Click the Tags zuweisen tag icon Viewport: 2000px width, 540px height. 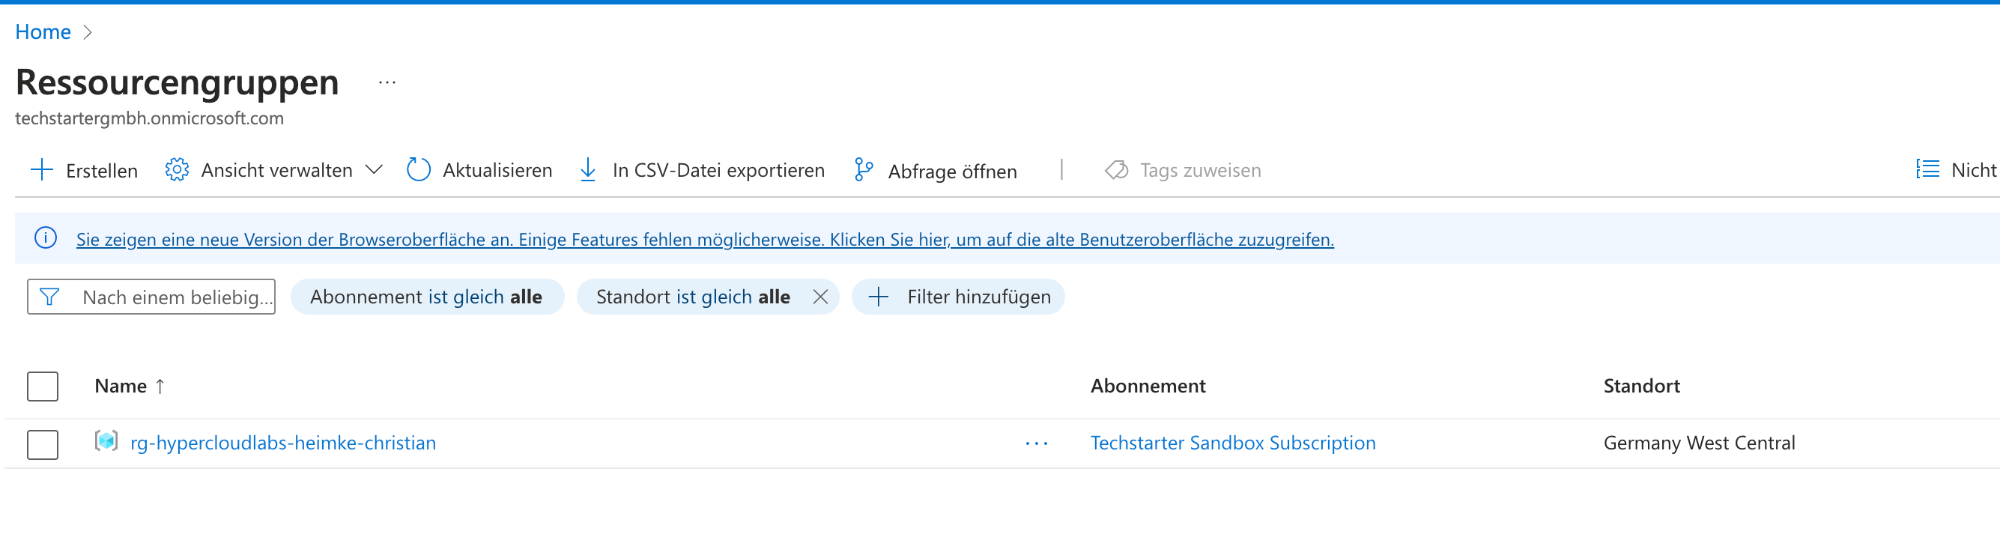coord(1116,170)
